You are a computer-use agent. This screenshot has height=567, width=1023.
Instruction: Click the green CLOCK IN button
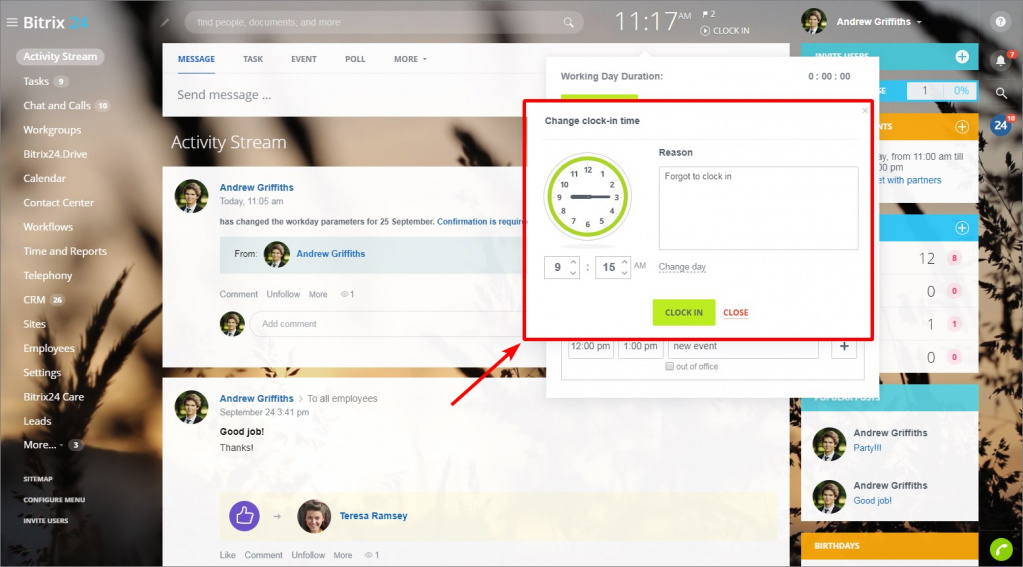[x=684, y=313]
